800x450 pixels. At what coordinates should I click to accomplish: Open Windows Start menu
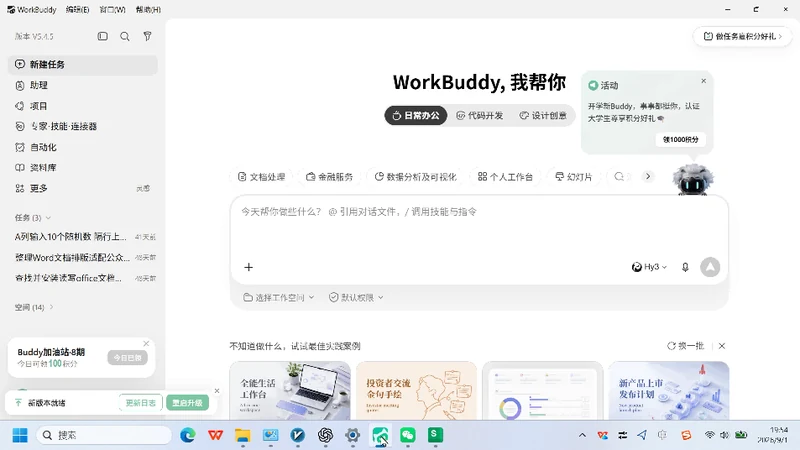click(20, 435)
